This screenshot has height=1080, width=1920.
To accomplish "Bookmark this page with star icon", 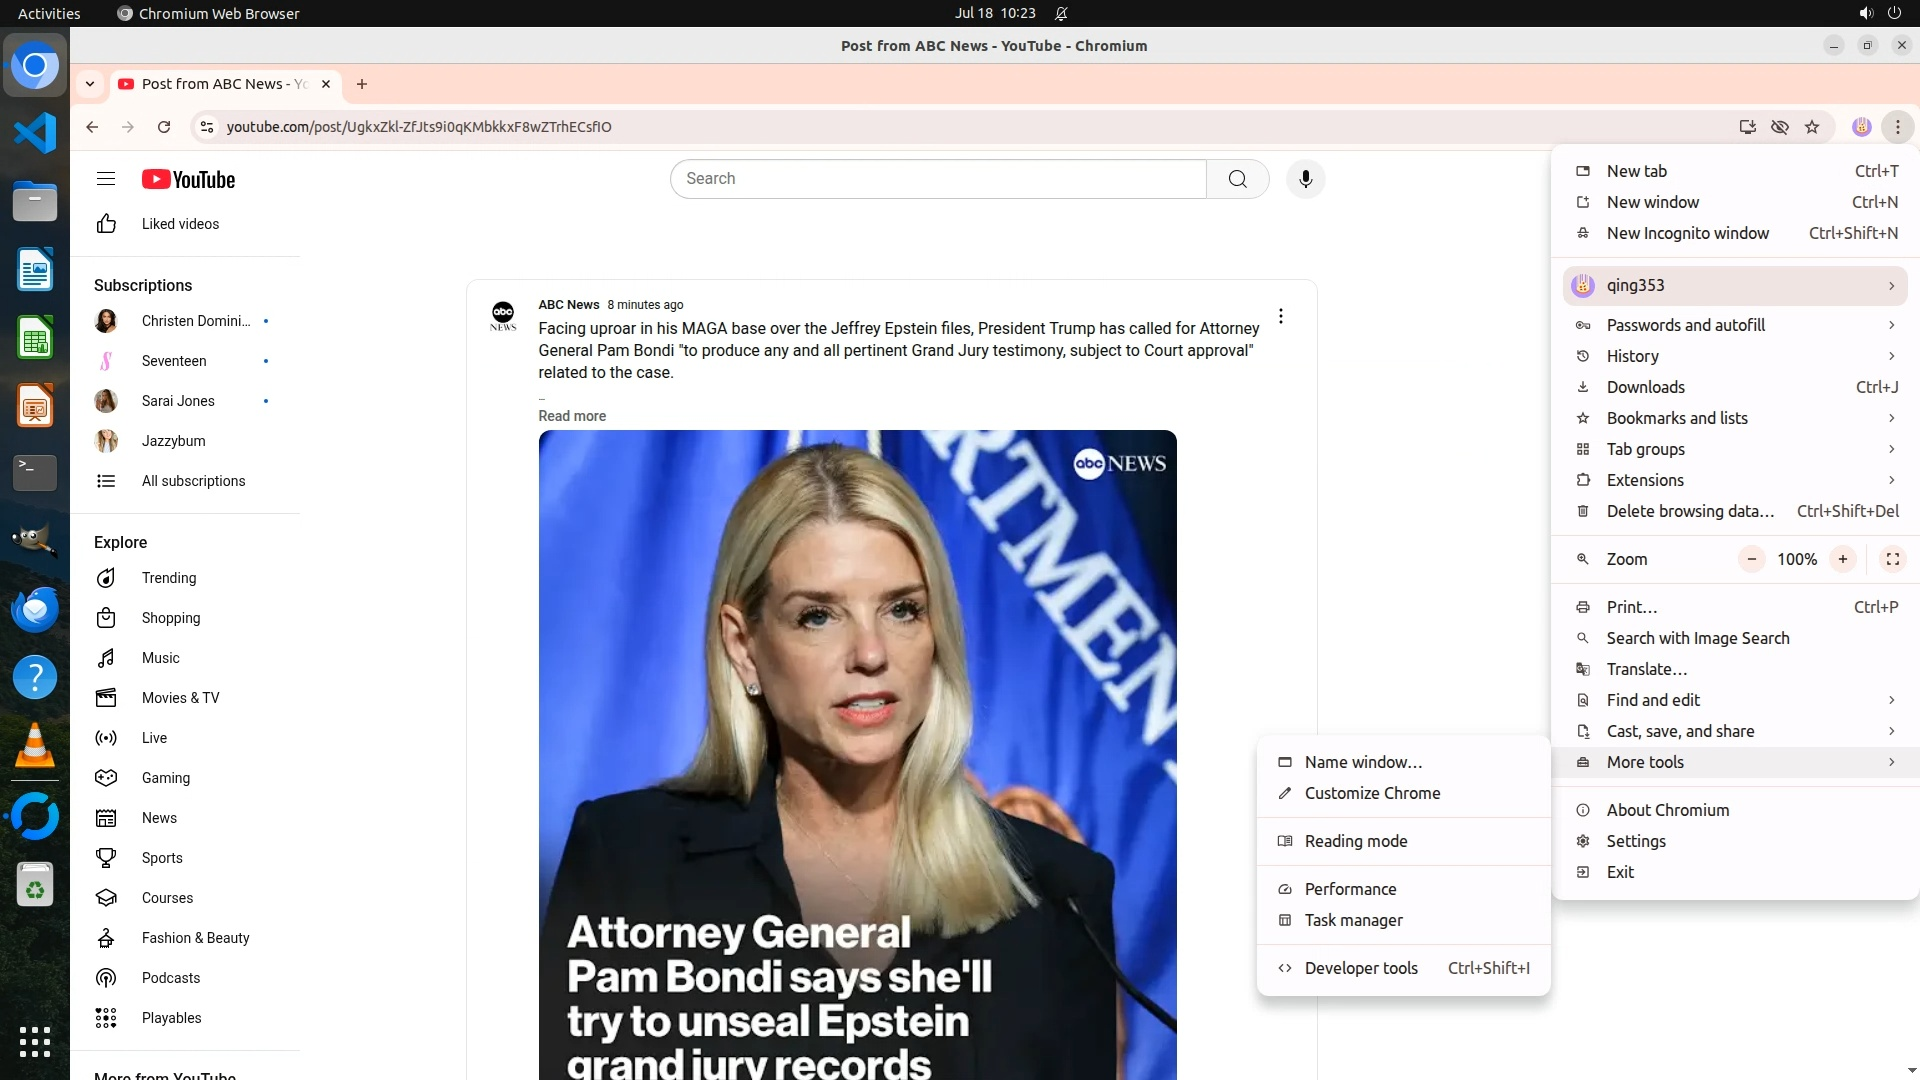I will (1812, 127).
